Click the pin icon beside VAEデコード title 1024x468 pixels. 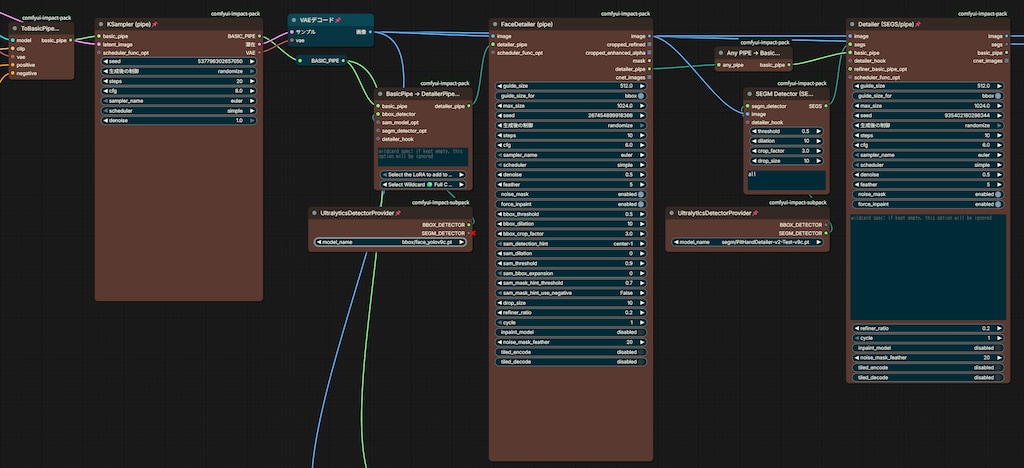pyautogui.click(x=338, y=20)
